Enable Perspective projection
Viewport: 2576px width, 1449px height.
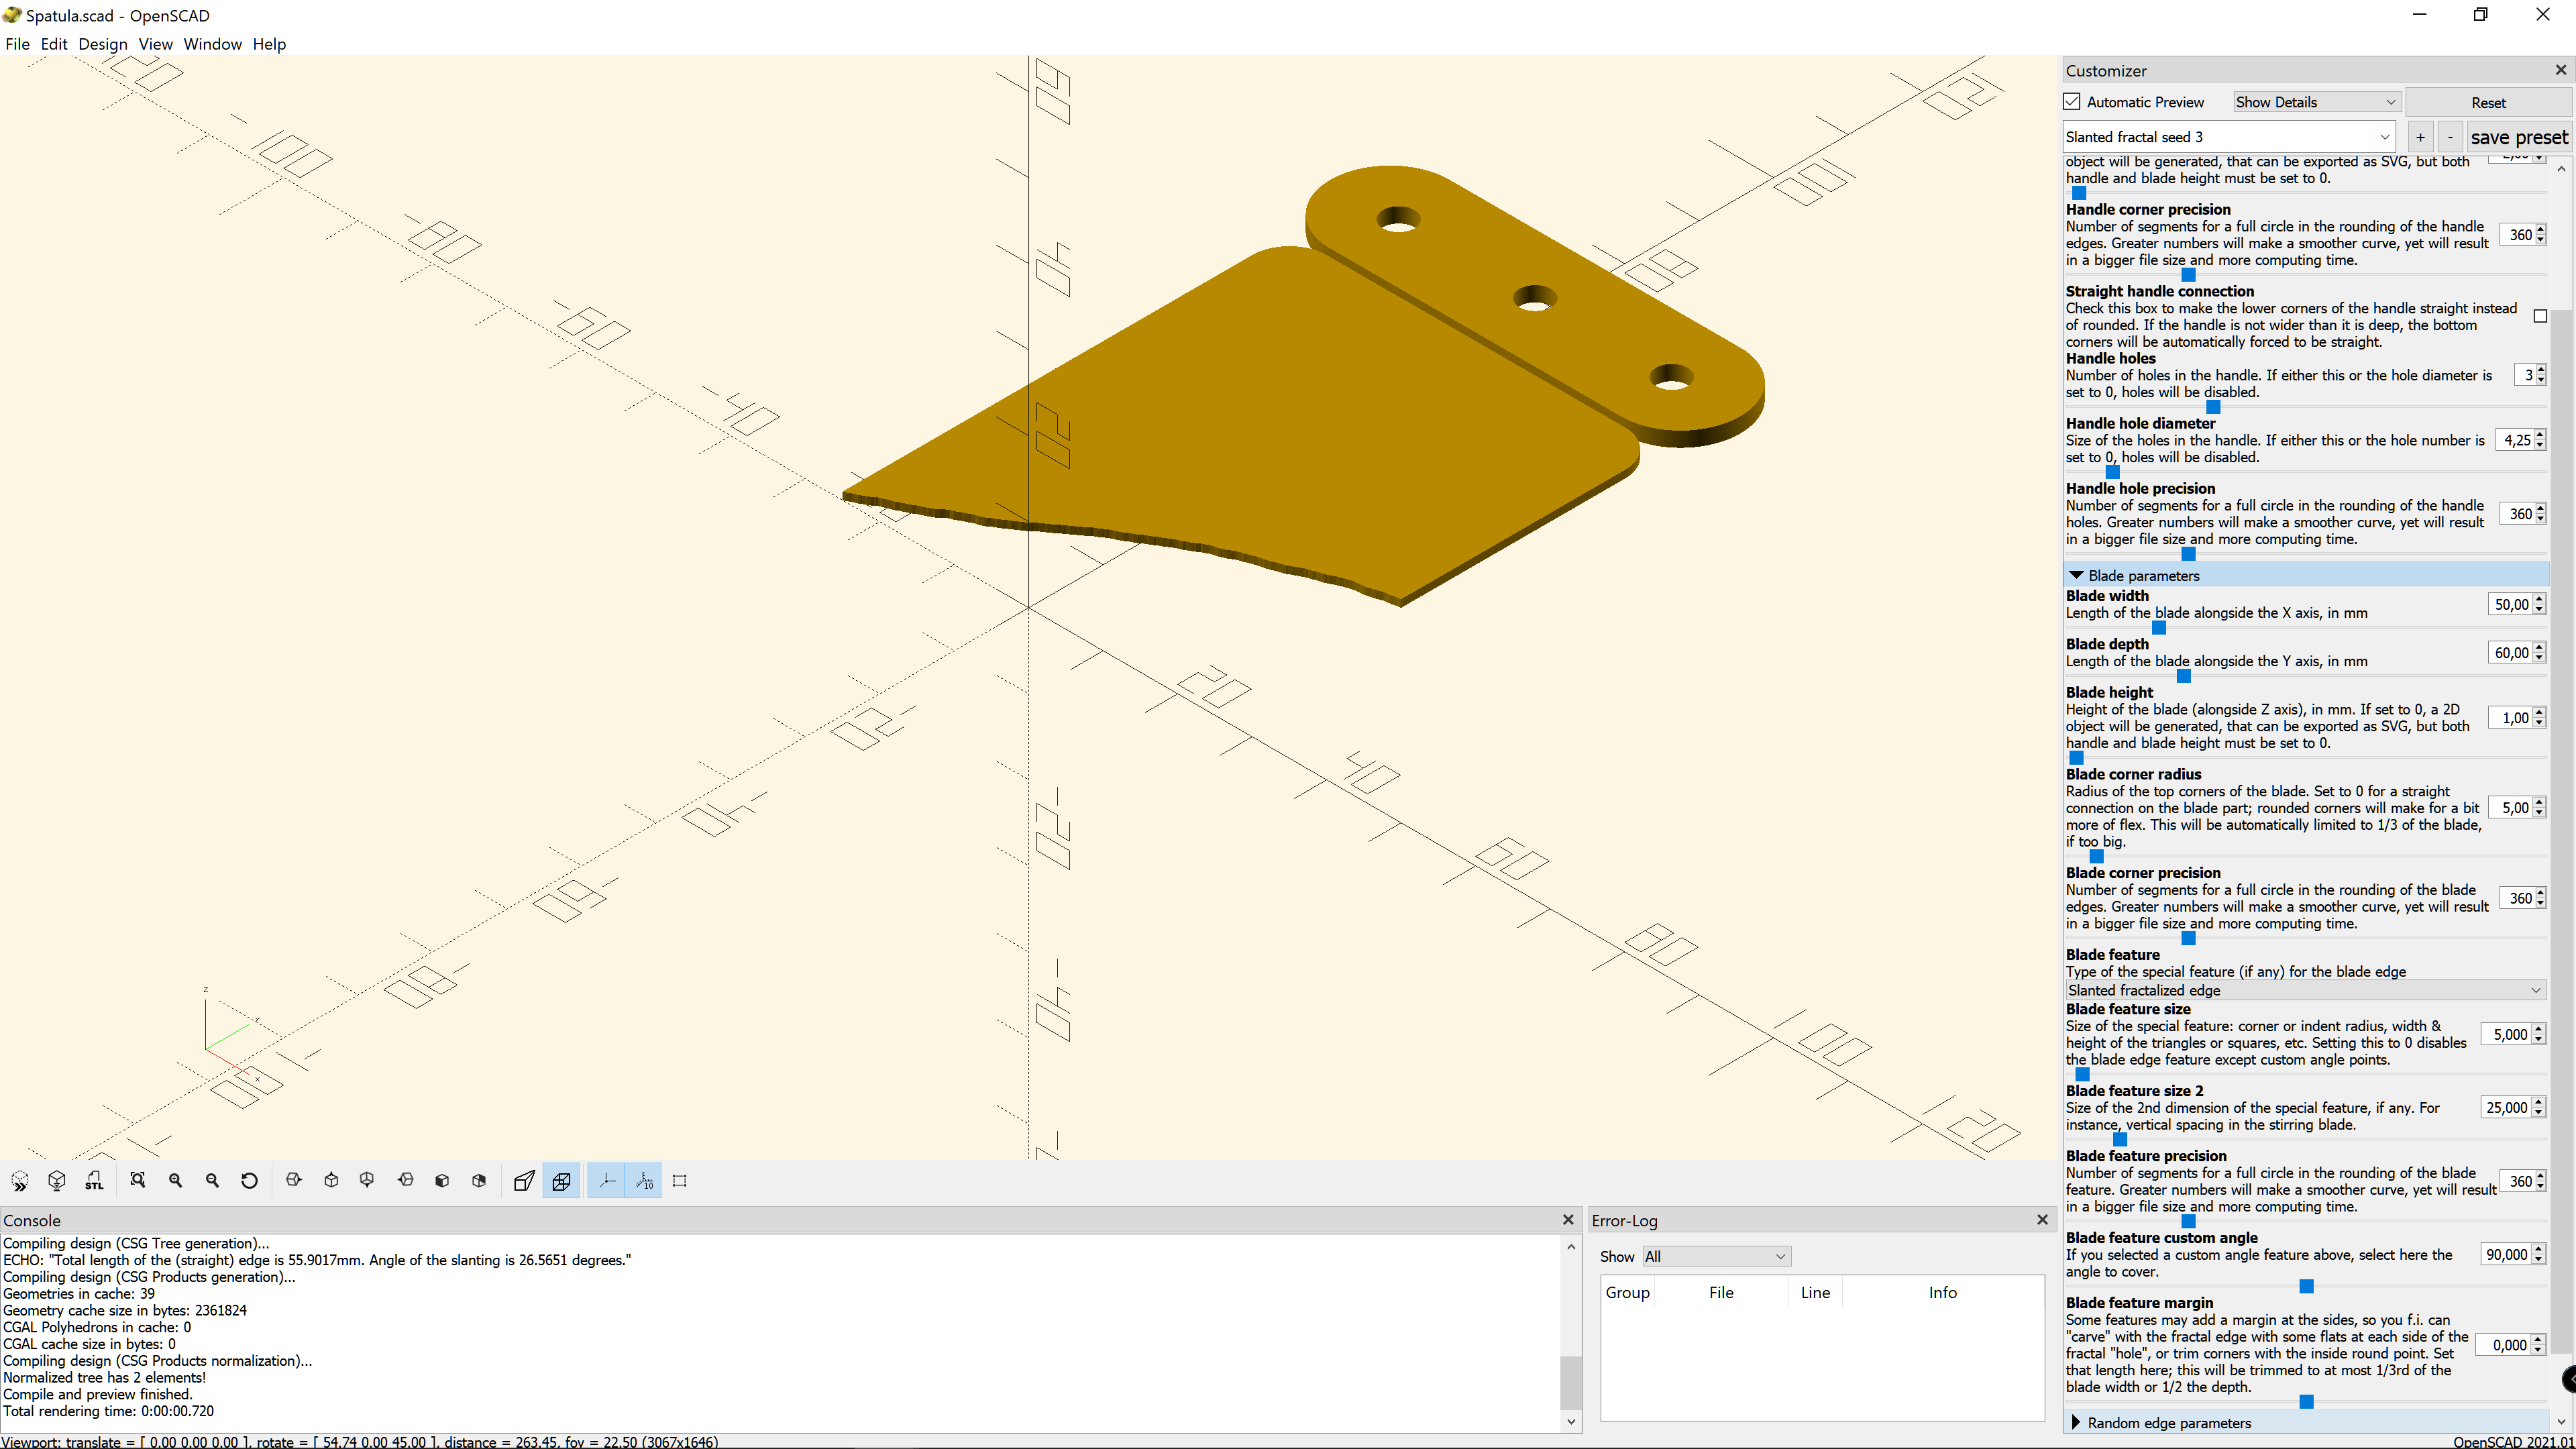[524, 1181]
